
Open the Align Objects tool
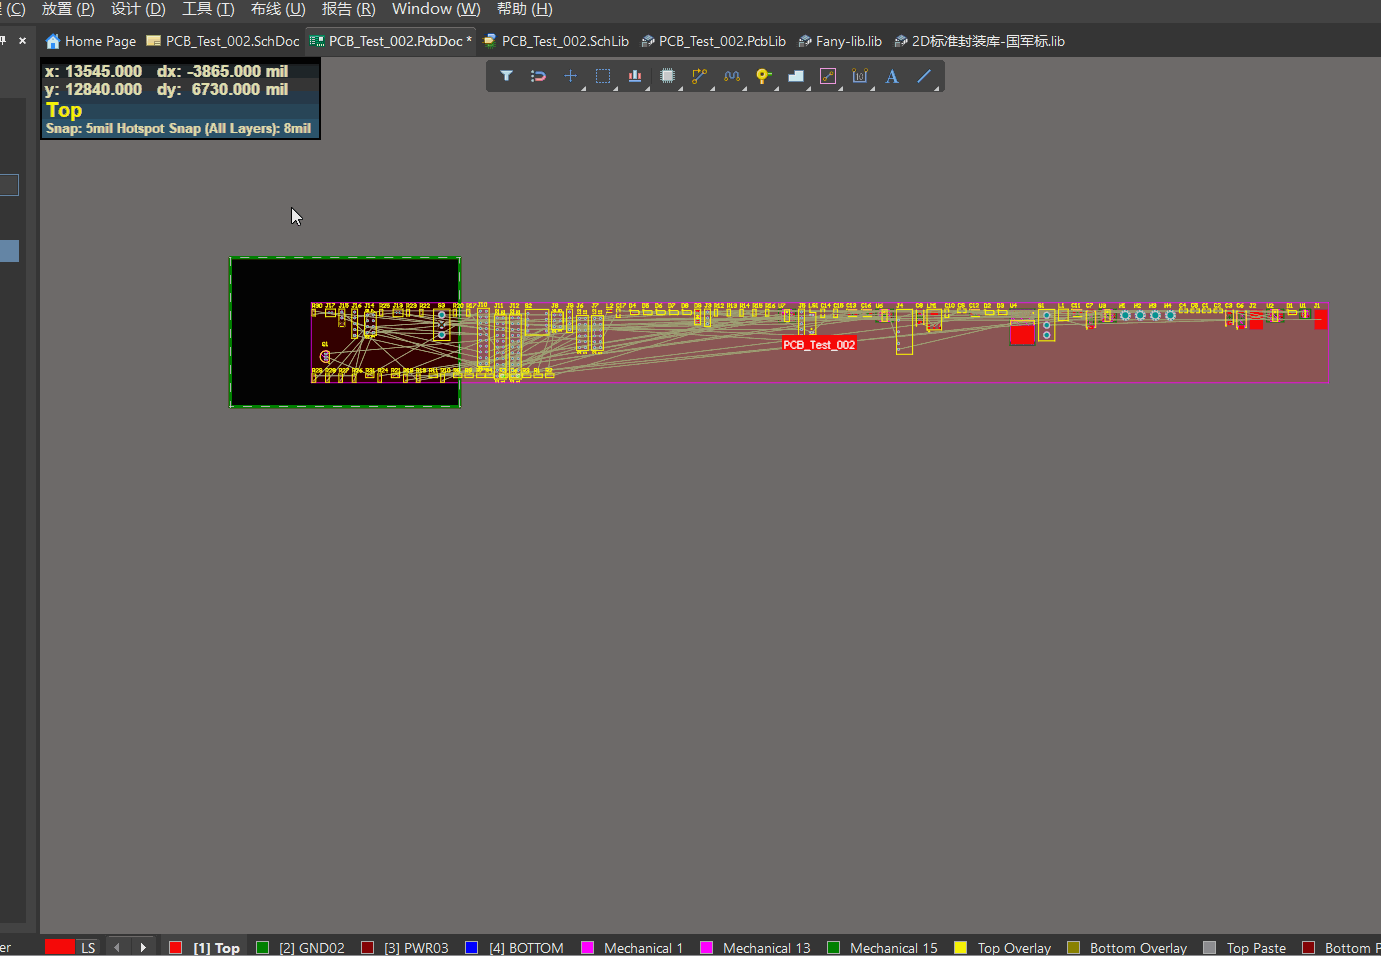click(635, 76)
